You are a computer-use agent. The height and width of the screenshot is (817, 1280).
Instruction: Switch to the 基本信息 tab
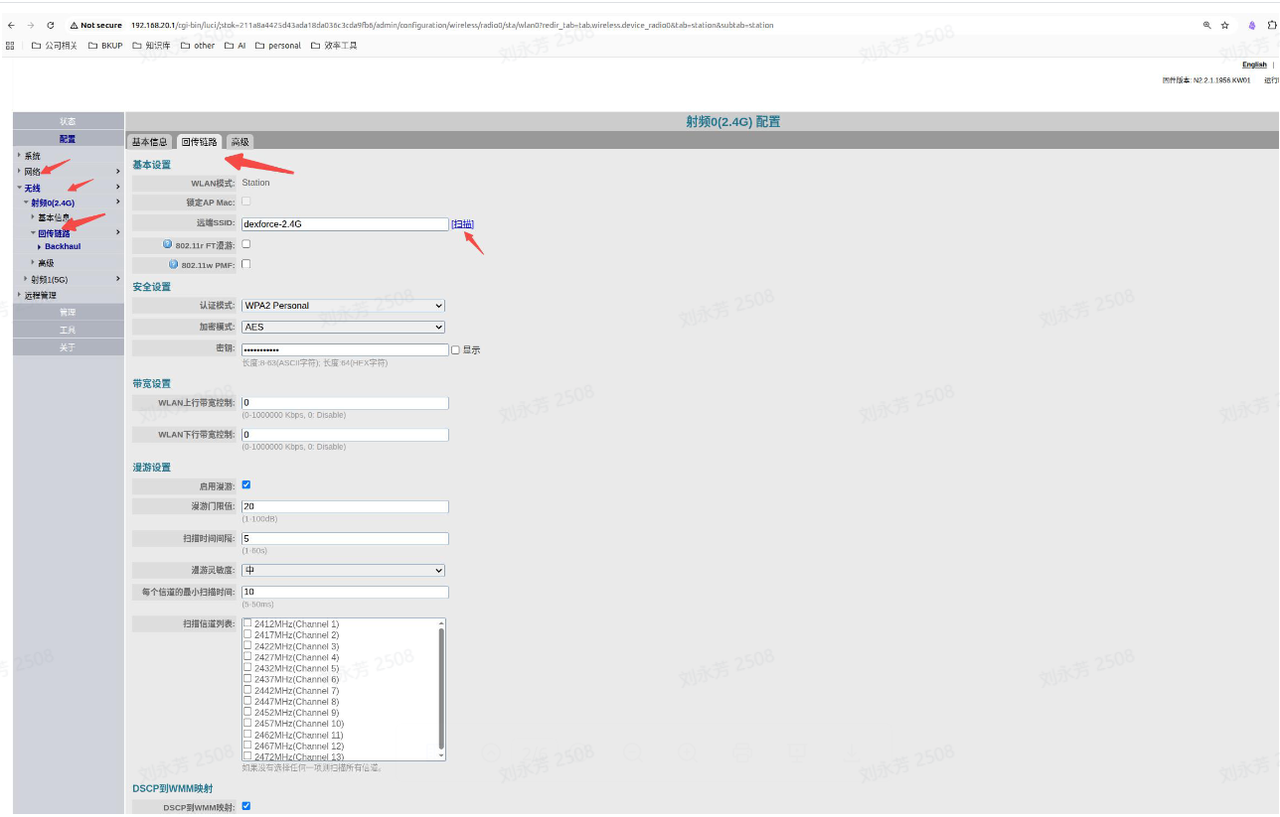[x=150, y=142]
